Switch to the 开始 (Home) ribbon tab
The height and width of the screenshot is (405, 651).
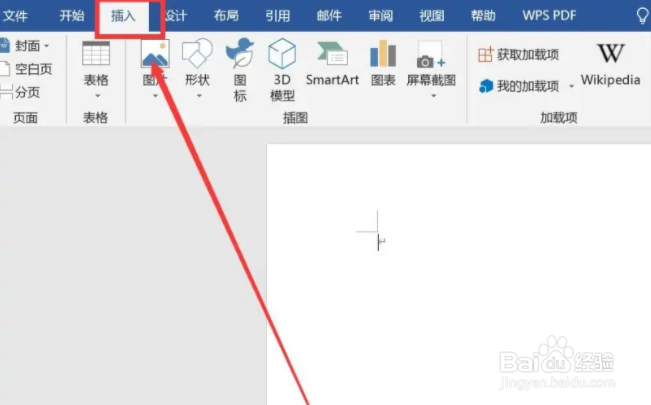coord(72,16)
